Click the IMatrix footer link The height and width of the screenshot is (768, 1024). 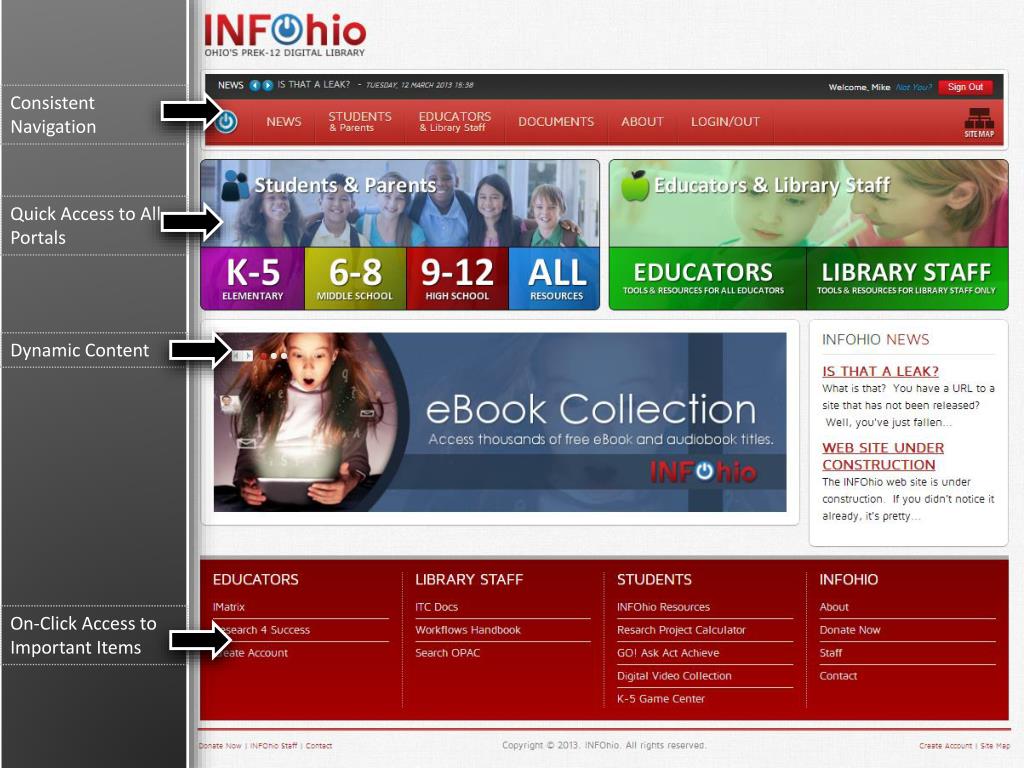point(229,607)
